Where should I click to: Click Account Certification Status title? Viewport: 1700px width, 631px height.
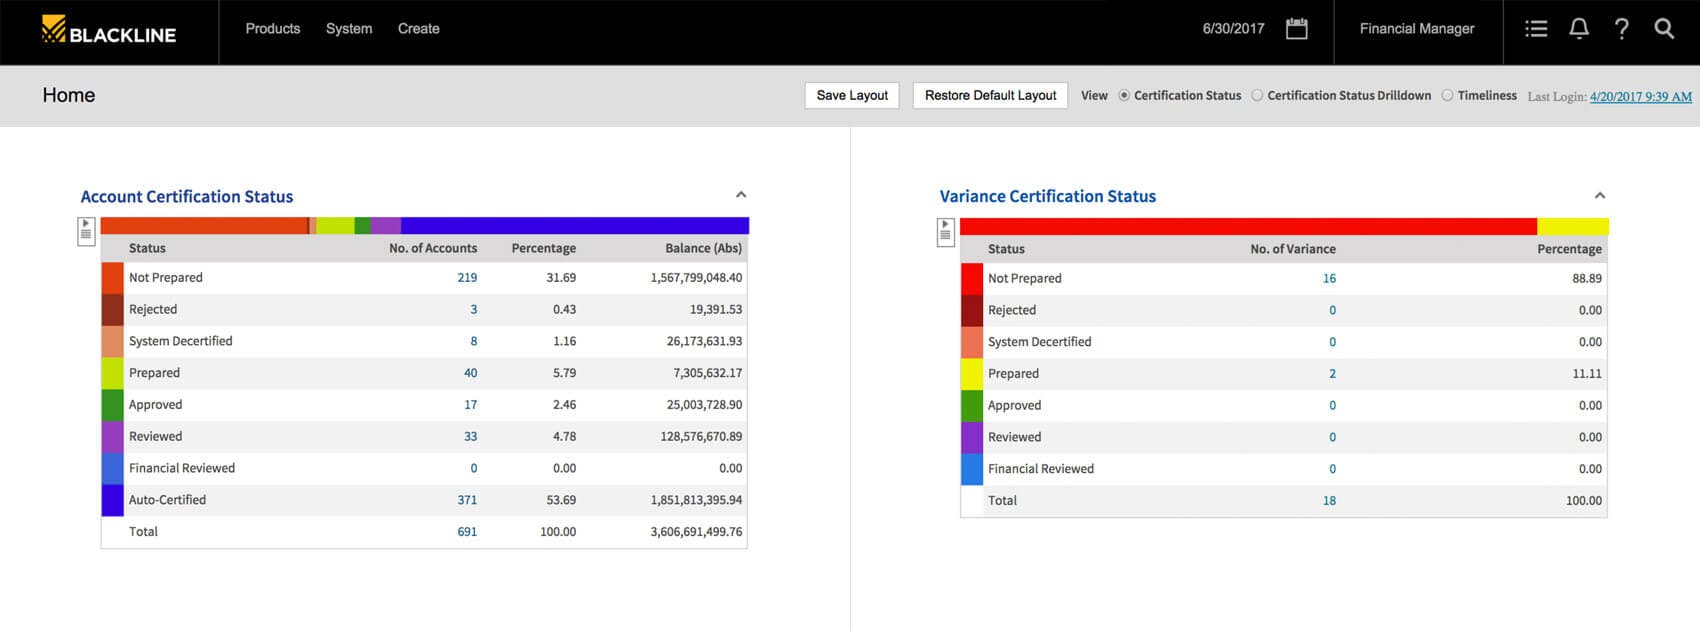pos(187,197)
